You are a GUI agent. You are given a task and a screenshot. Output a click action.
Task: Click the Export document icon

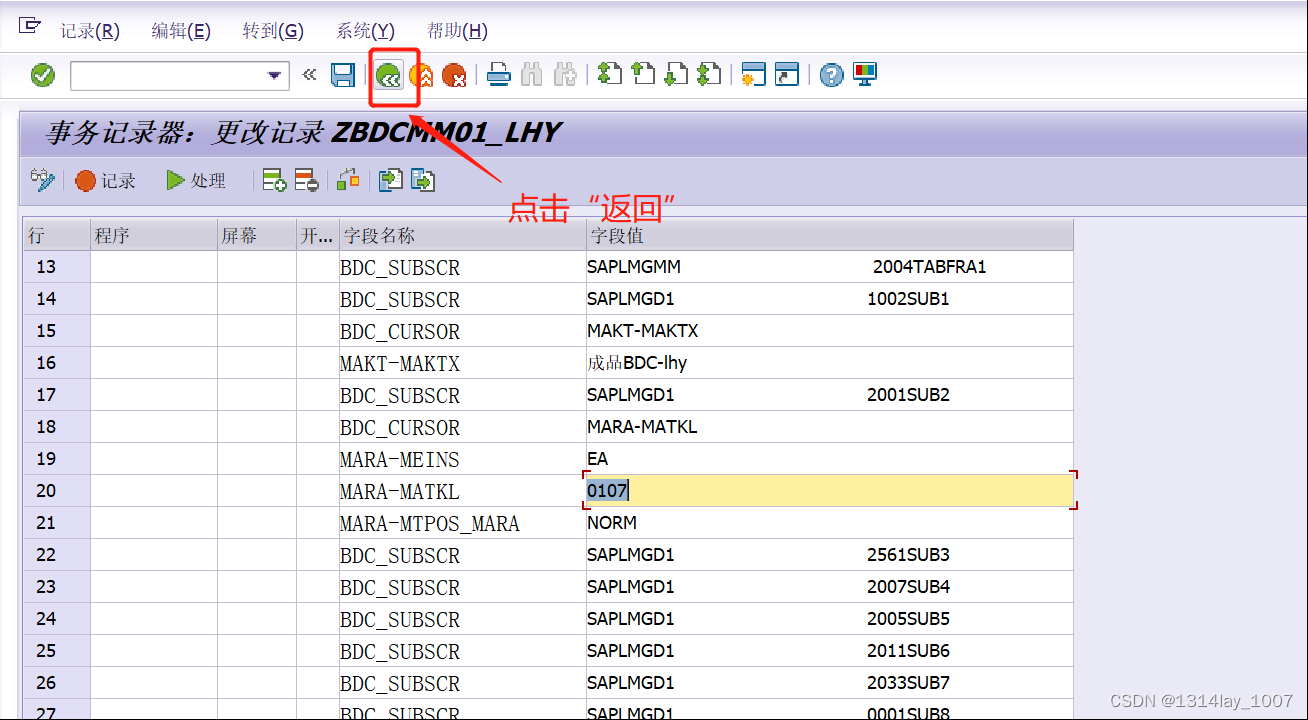(x=423, y=180)
